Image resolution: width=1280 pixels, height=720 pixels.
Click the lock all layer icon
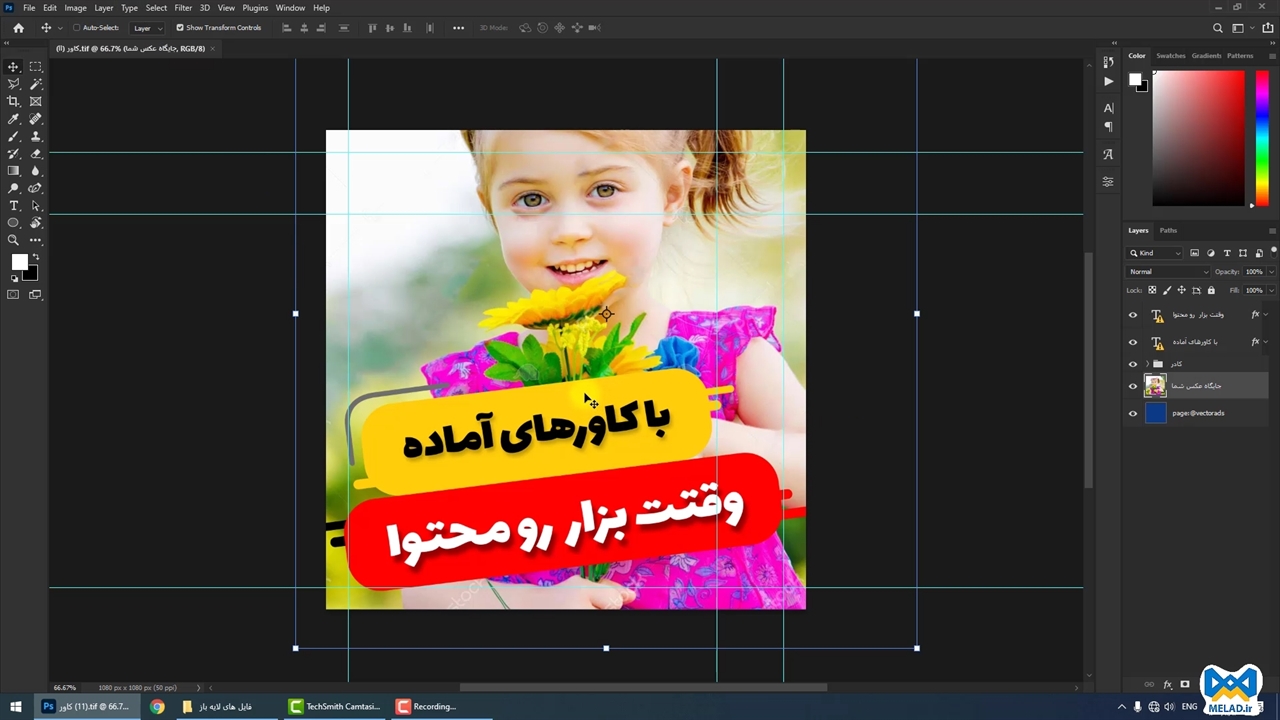[1211, 290]
